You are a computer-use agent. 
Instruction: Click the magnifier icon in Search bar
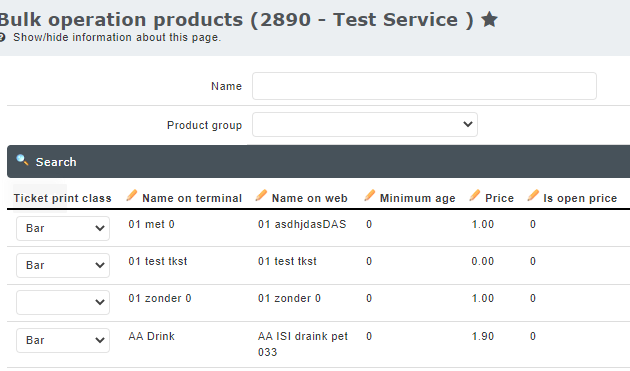[22, 160]
